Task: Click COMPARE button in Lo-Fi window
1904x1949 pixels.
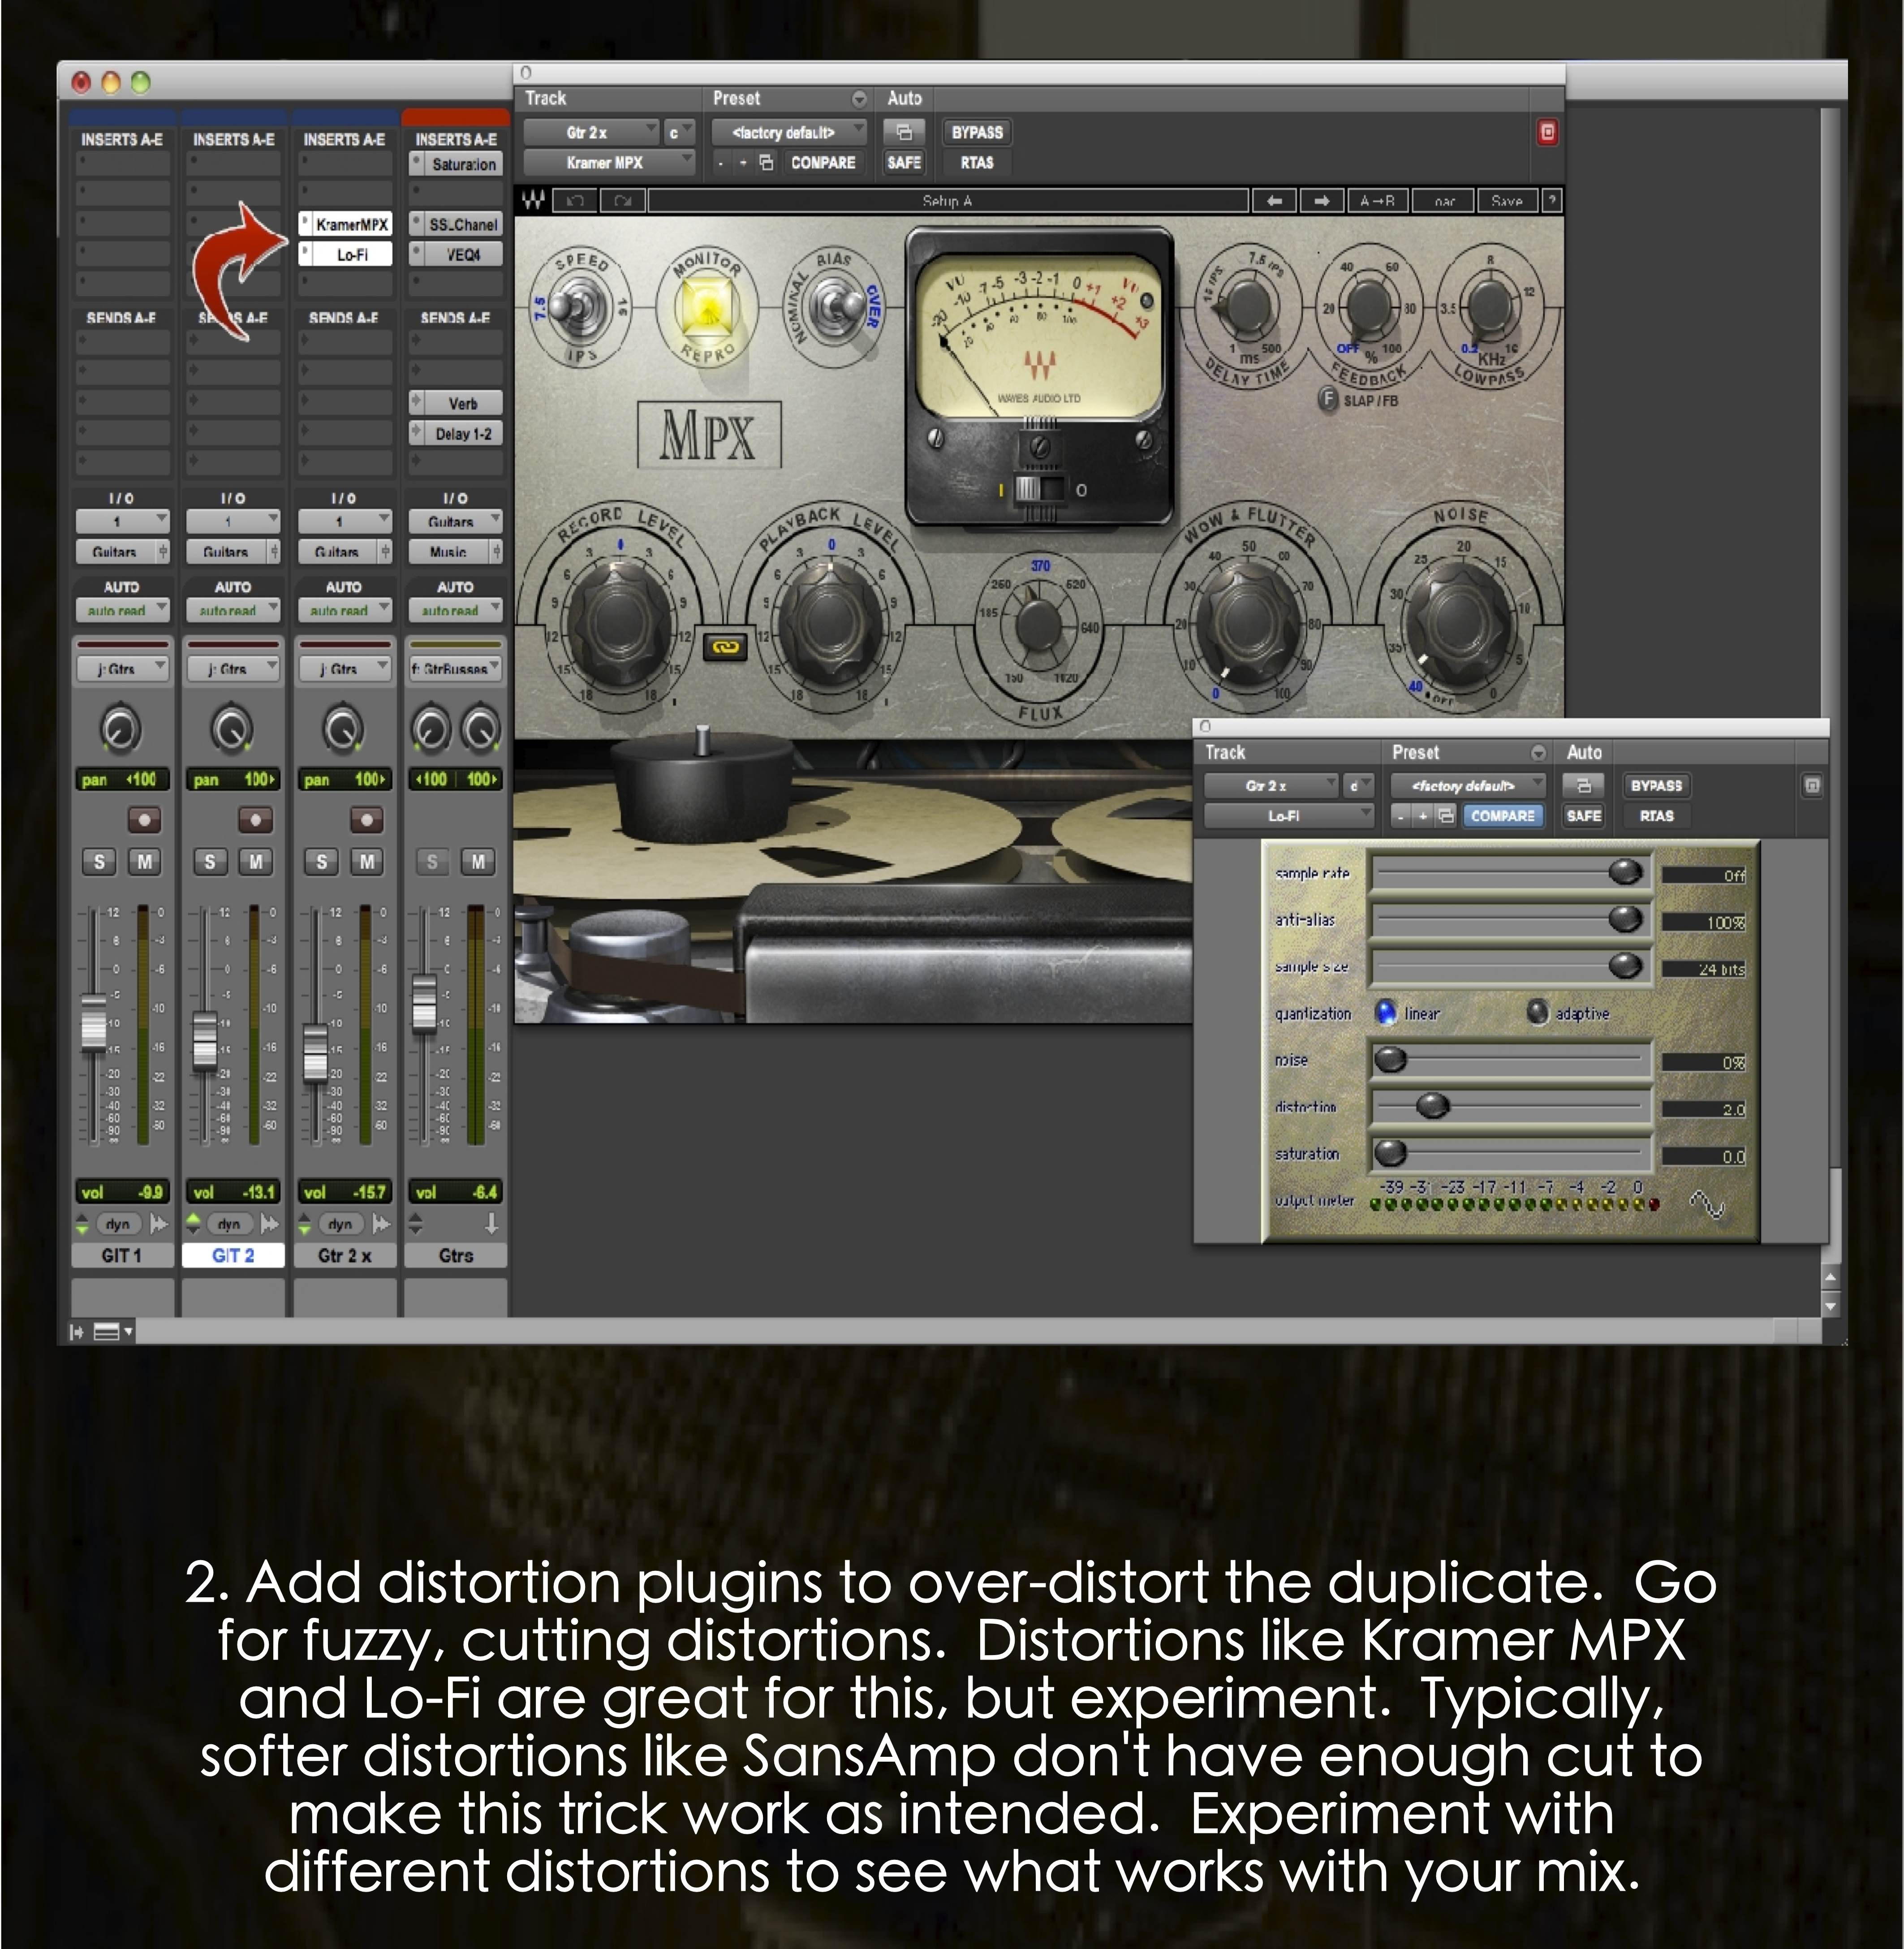Action: click(1502, 815)
